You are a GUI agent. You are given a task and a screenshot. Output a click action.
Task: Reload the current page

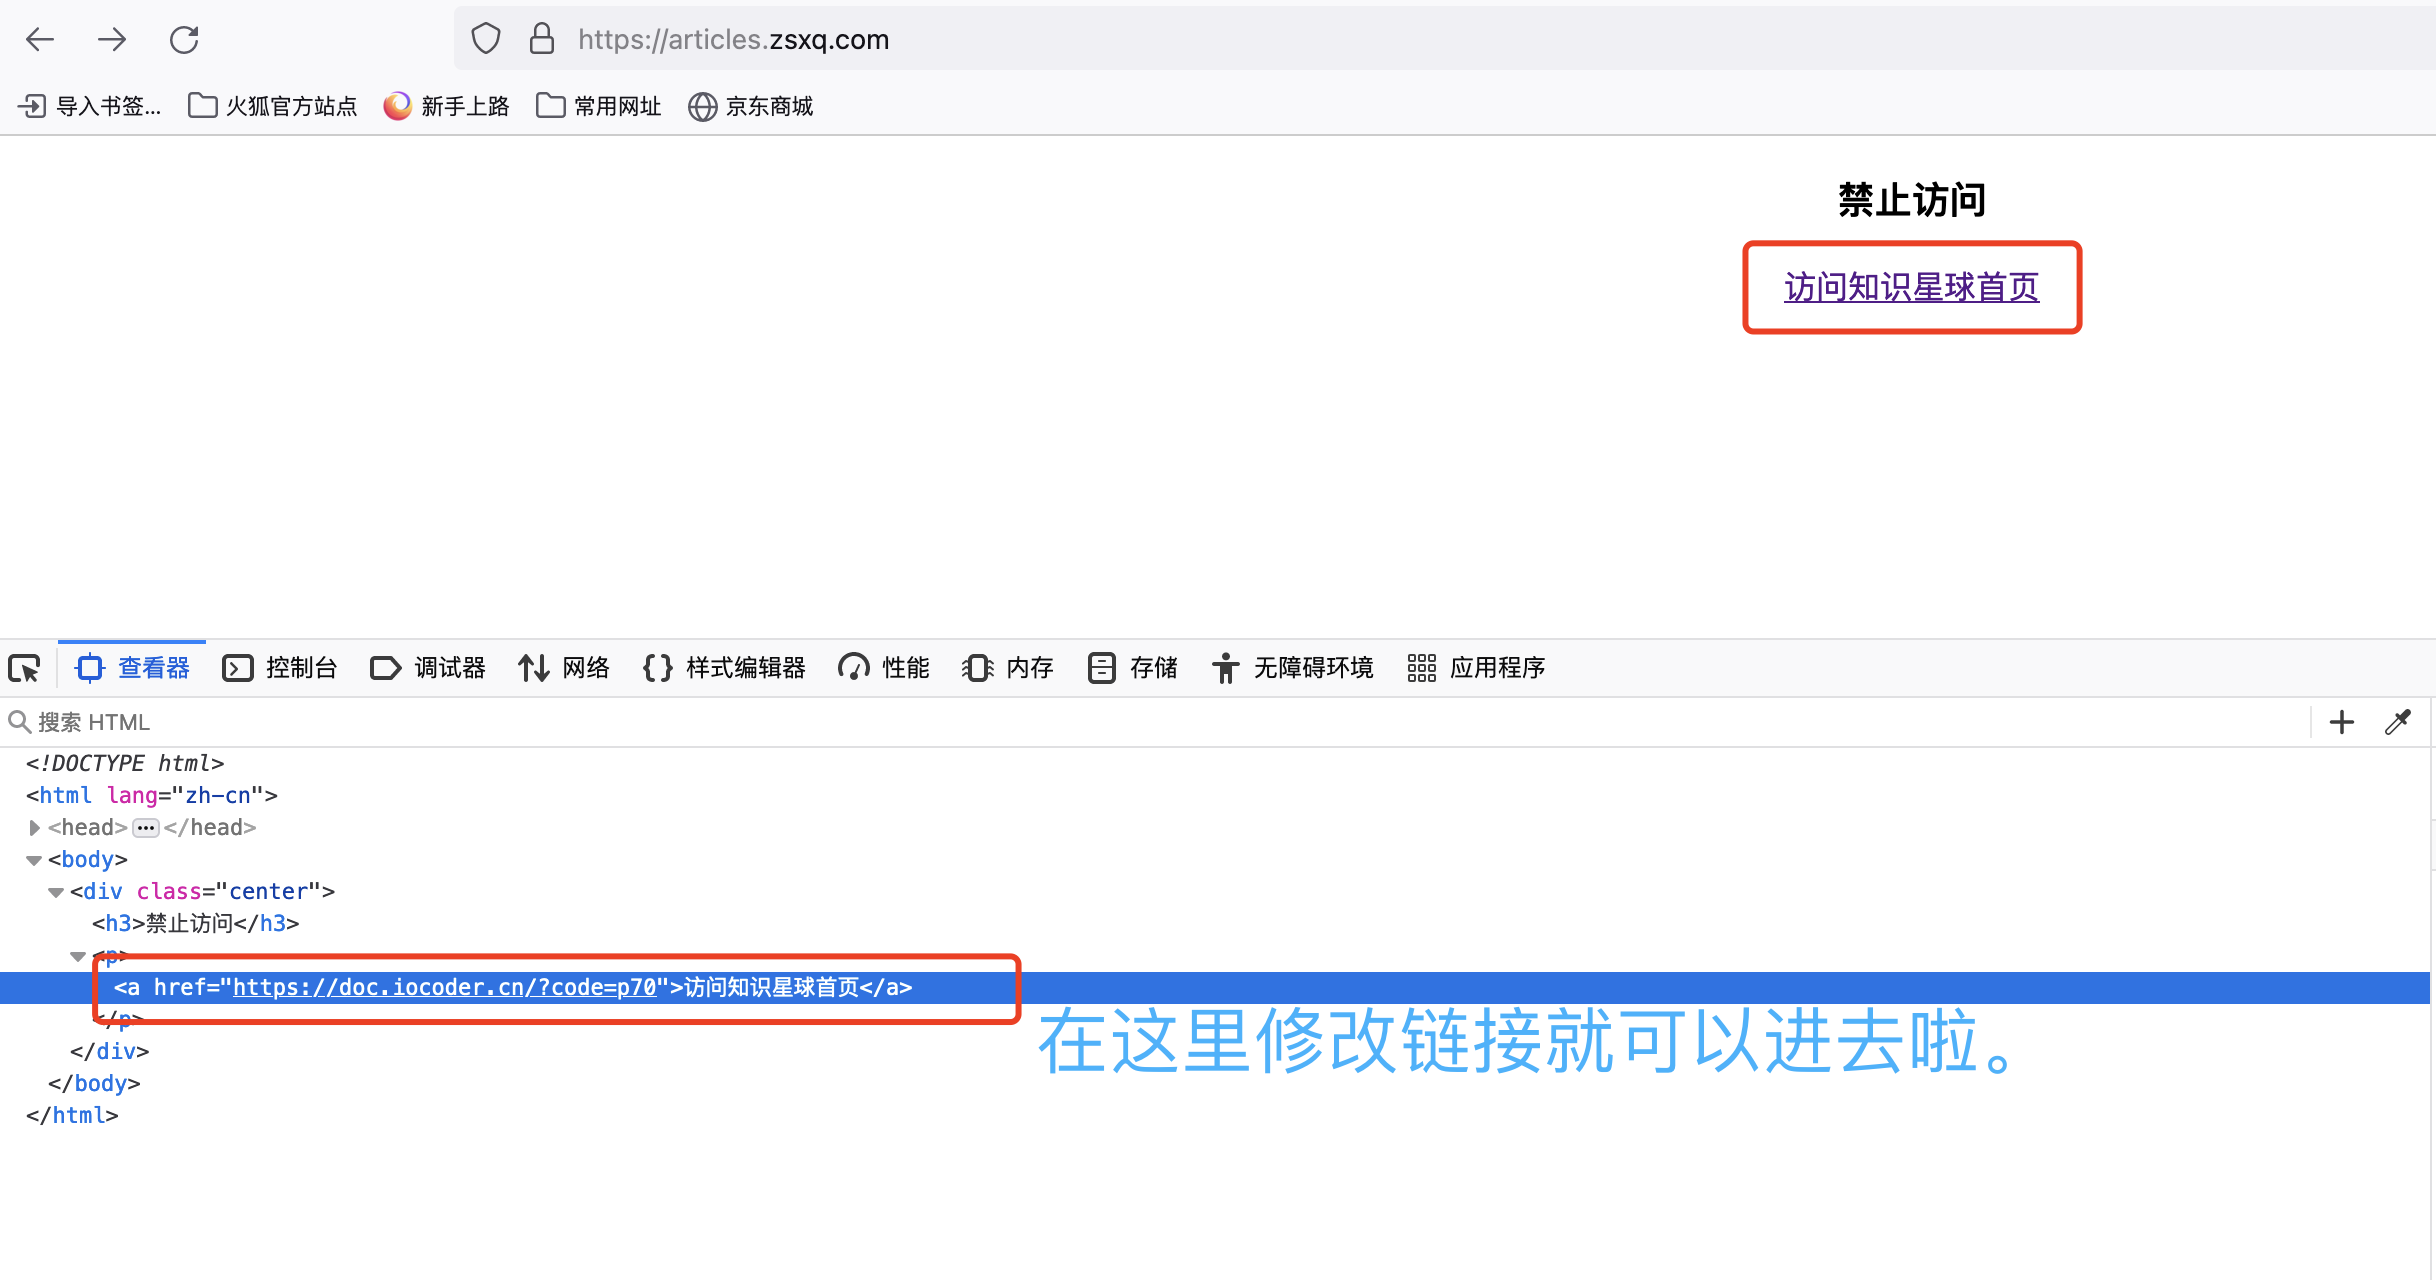click(184, 39)
